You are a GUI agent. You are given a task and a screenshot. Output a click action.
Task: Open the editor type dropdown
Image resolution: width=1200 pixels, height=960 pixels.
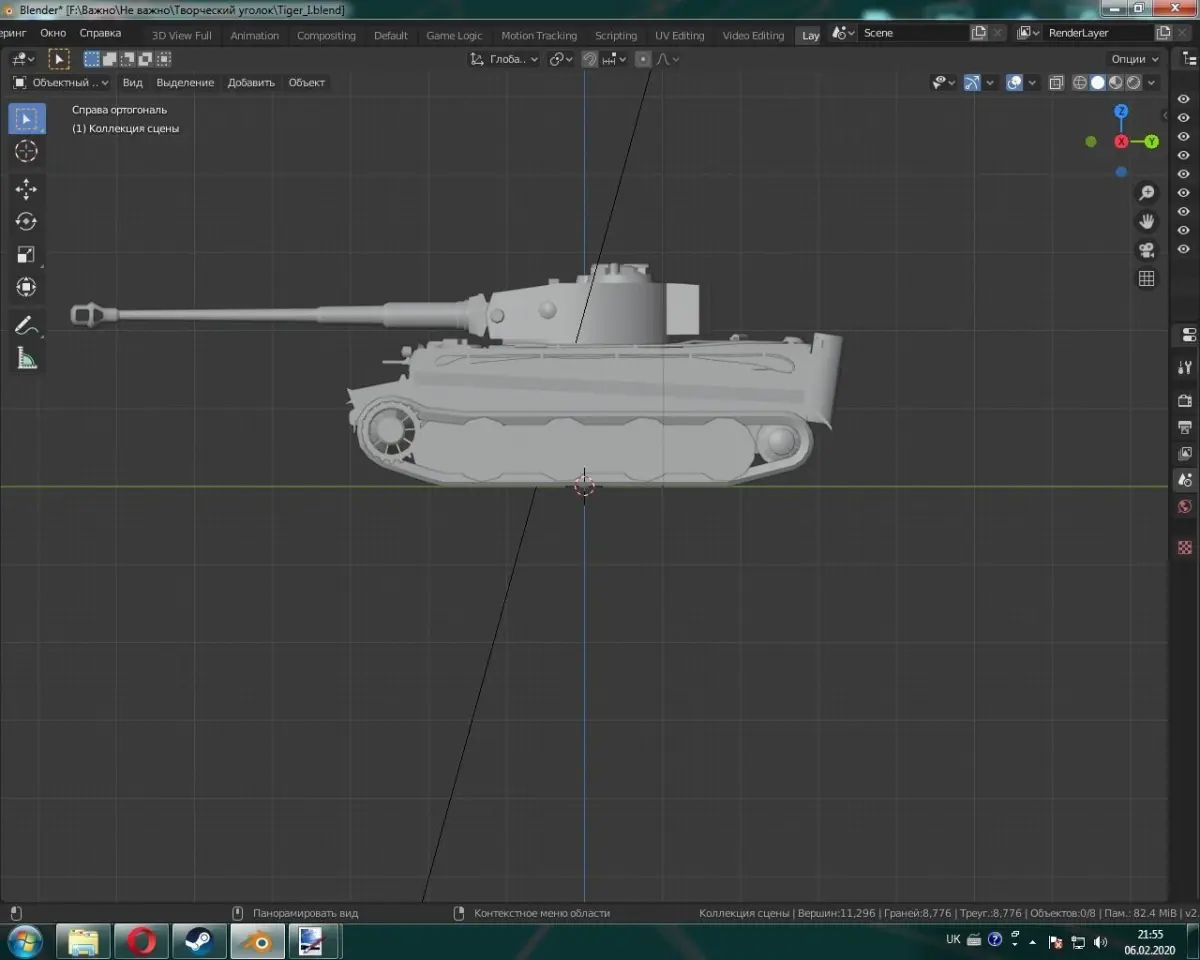(24, 59)
